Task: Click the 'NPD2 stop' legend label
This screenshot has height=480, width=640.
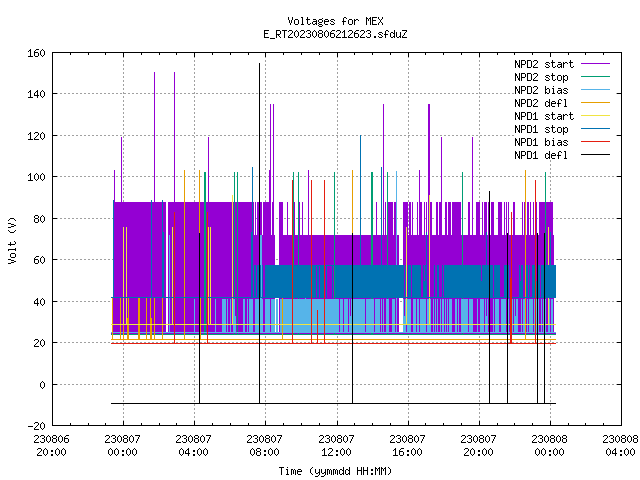Action: (x=541, y=77)
